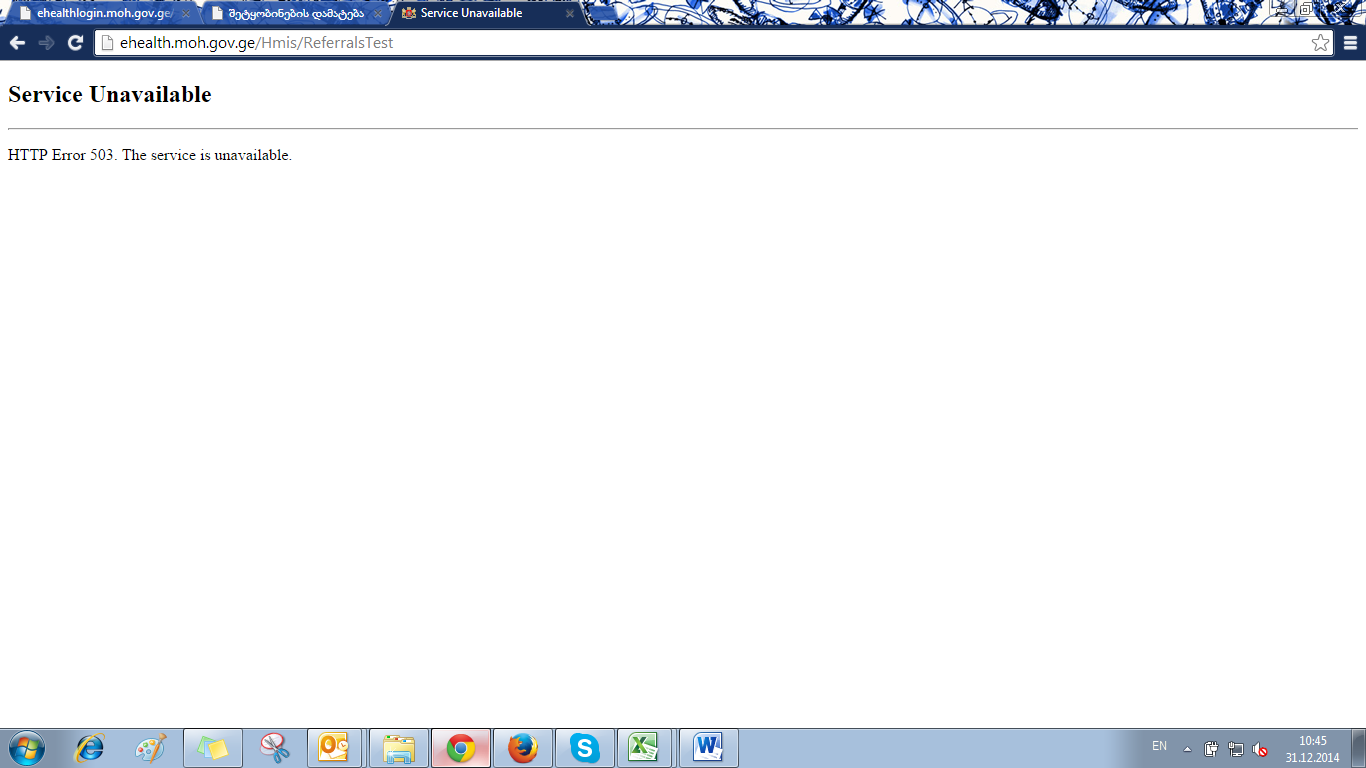Go back to the previous page
1366x768 pixels.
pos(17,43)
